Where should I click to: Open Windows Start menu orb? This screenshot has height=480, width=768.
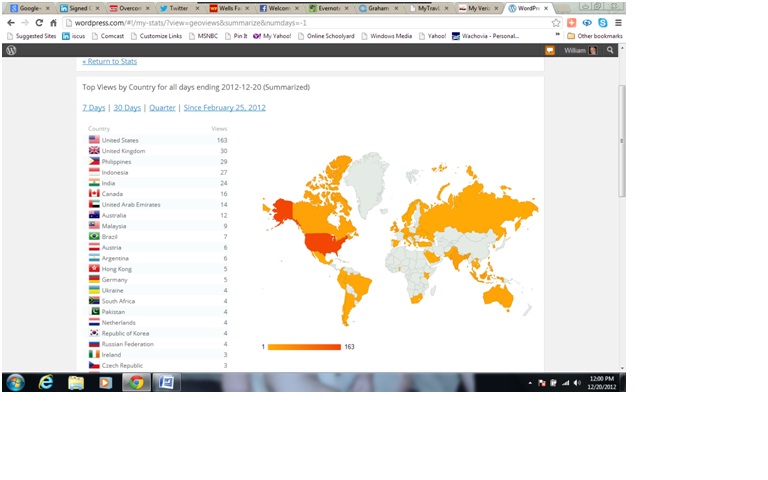pos(15,382)
